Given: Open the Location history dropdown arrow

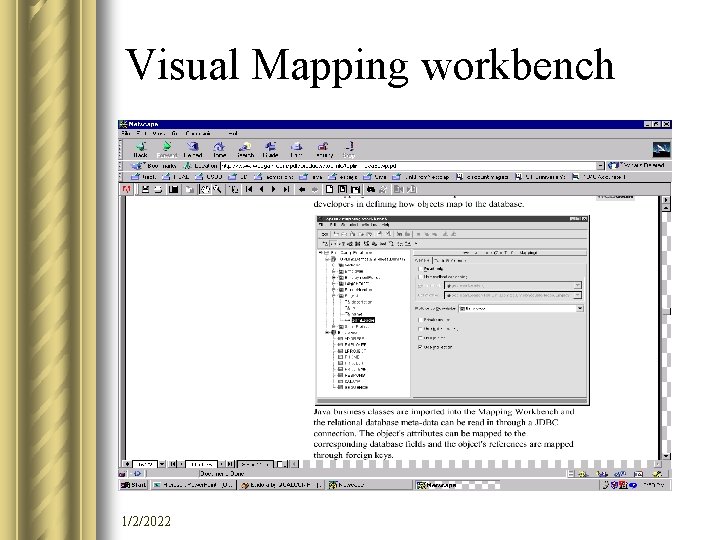Looking at the screenshot, I should (x=600, y=166).
